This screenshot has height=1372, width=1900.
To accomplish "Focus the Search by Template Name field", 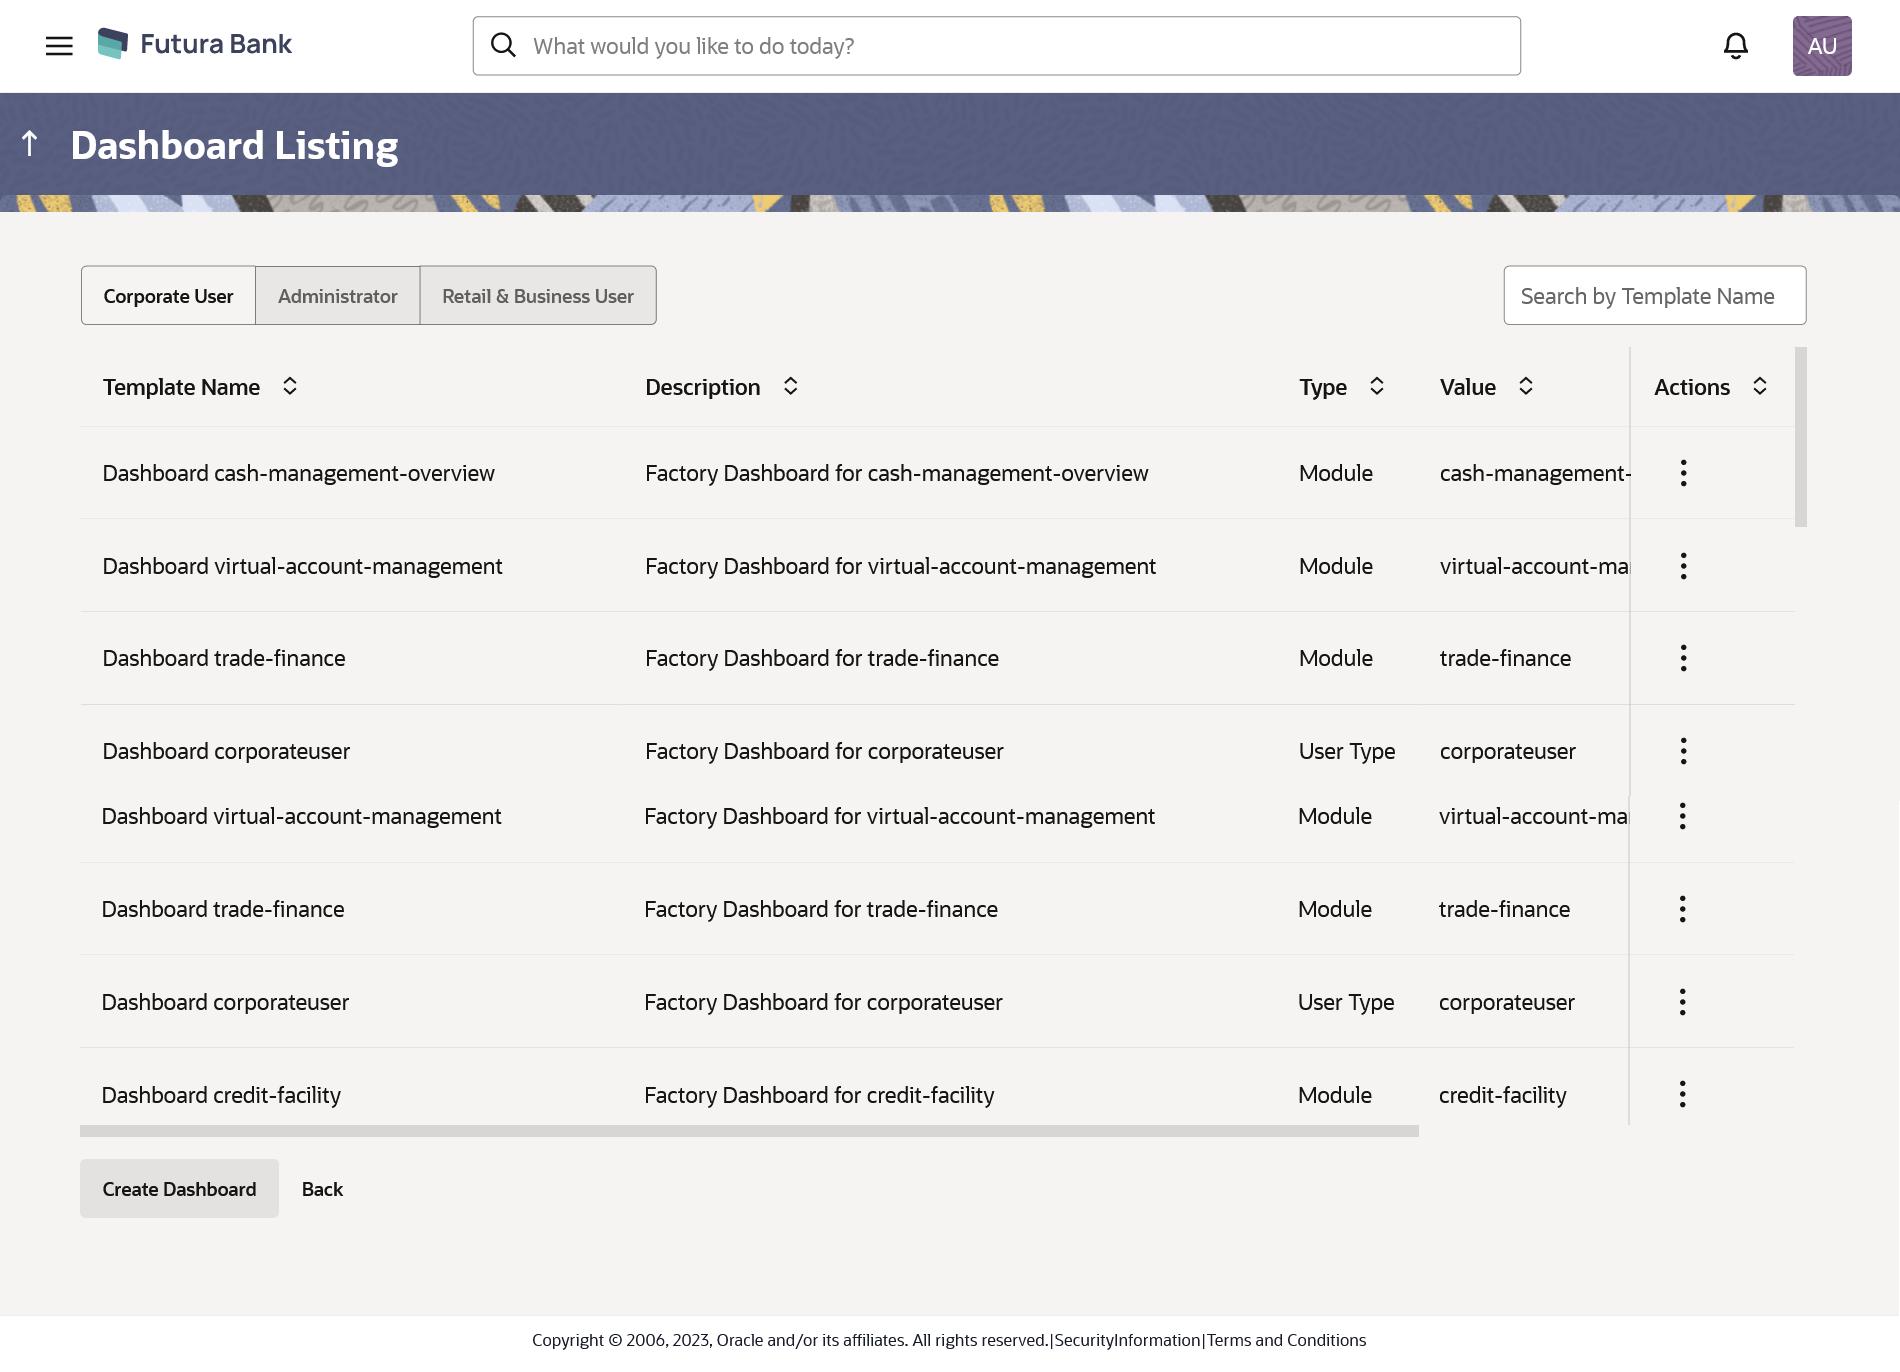I will pos(1654,296).
